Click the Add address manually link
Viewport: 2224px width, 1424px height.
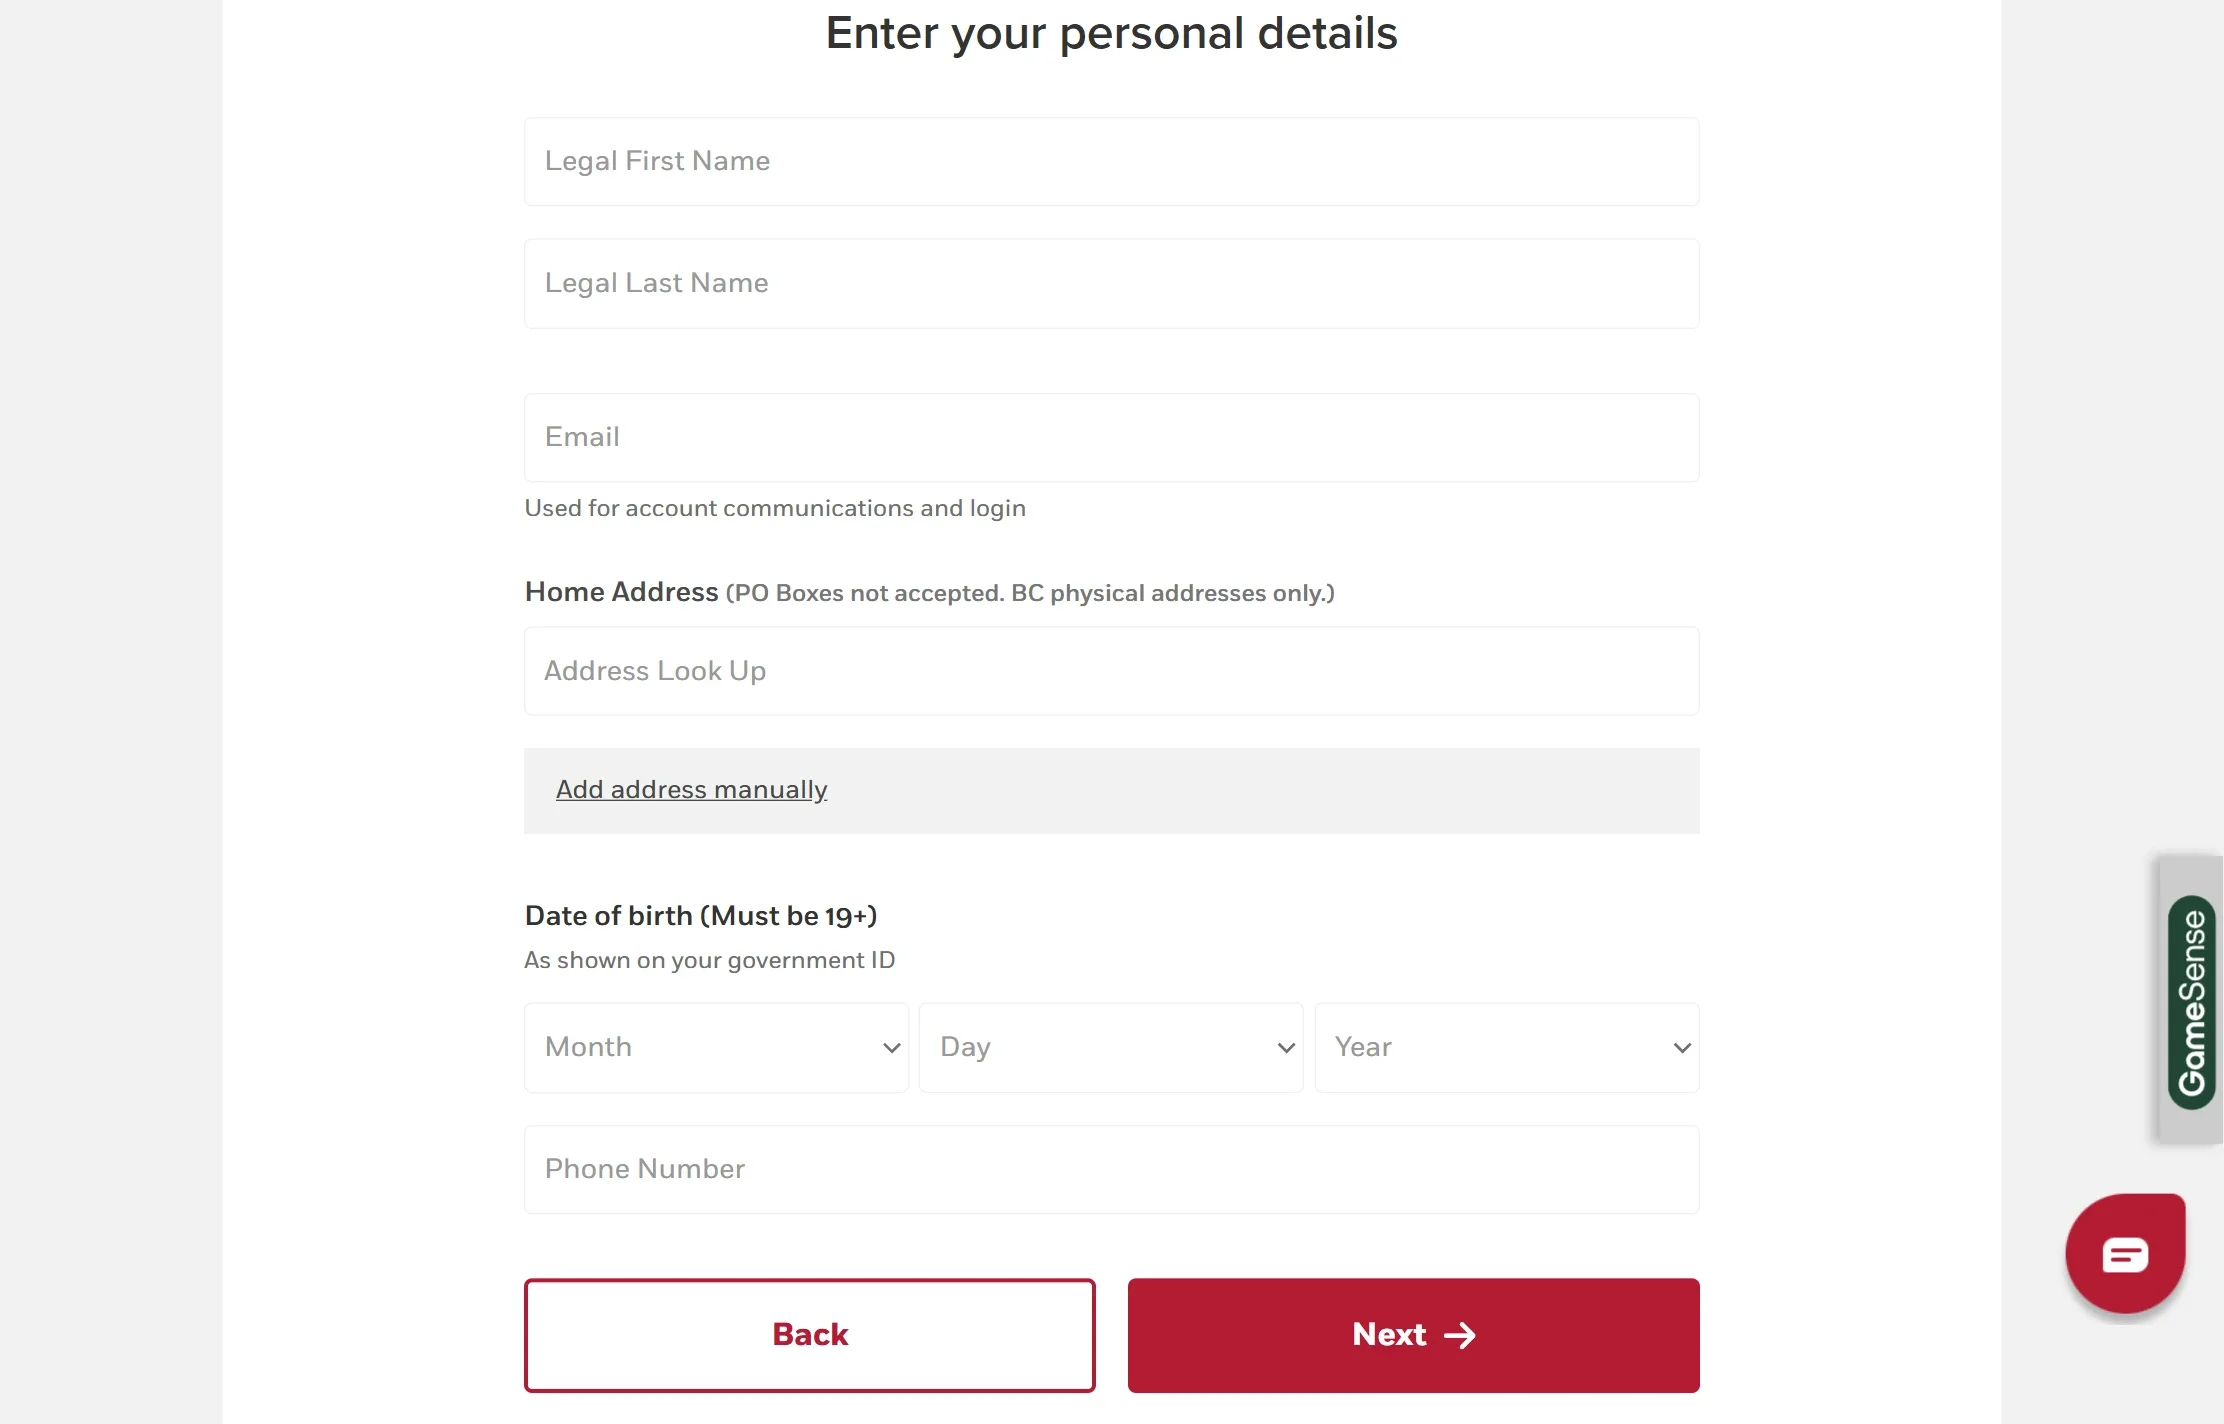[691, 790]
